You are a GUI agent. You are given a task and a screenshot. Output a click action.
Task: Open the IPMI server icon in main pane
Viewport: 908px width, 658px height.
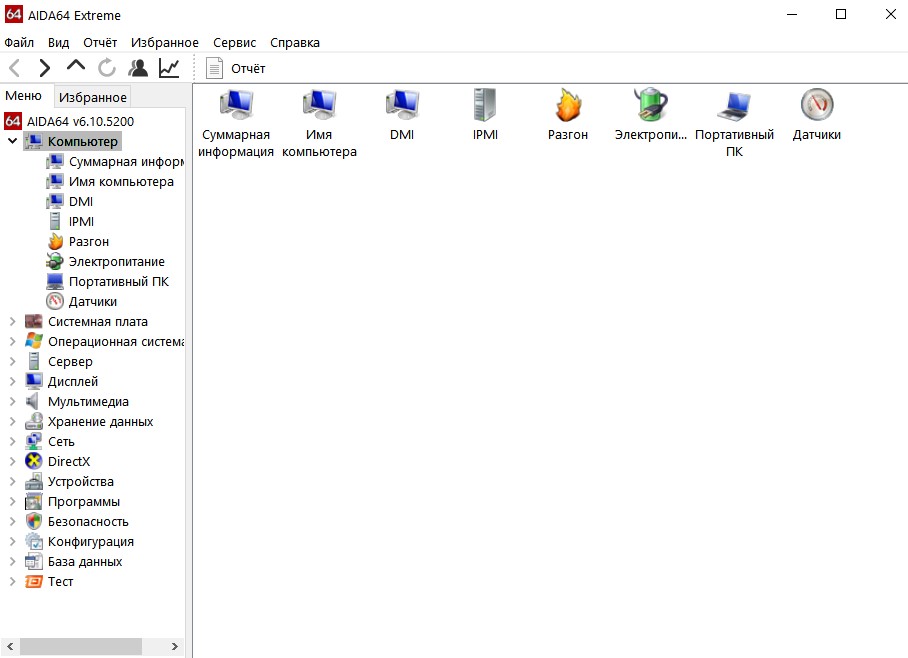coord(485,105)
